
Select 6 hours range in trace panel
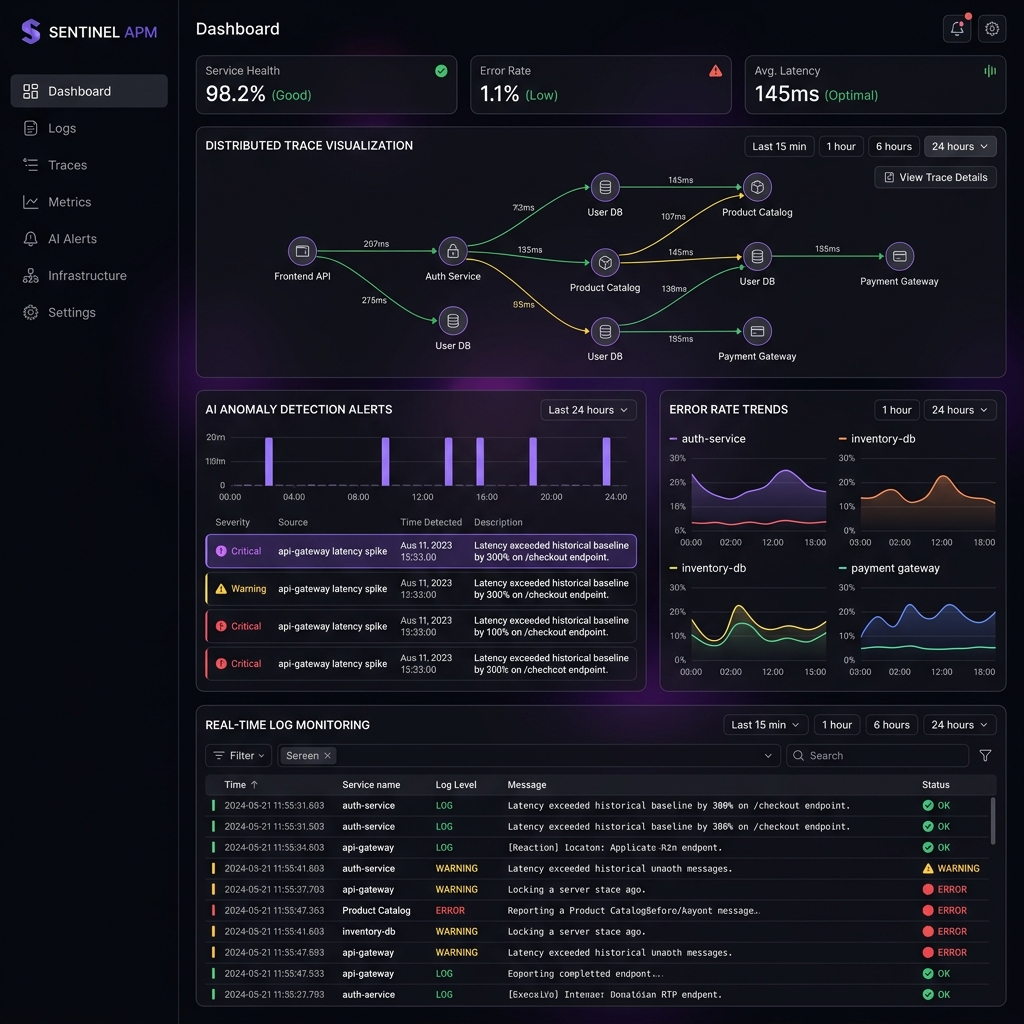coord(893,146)
